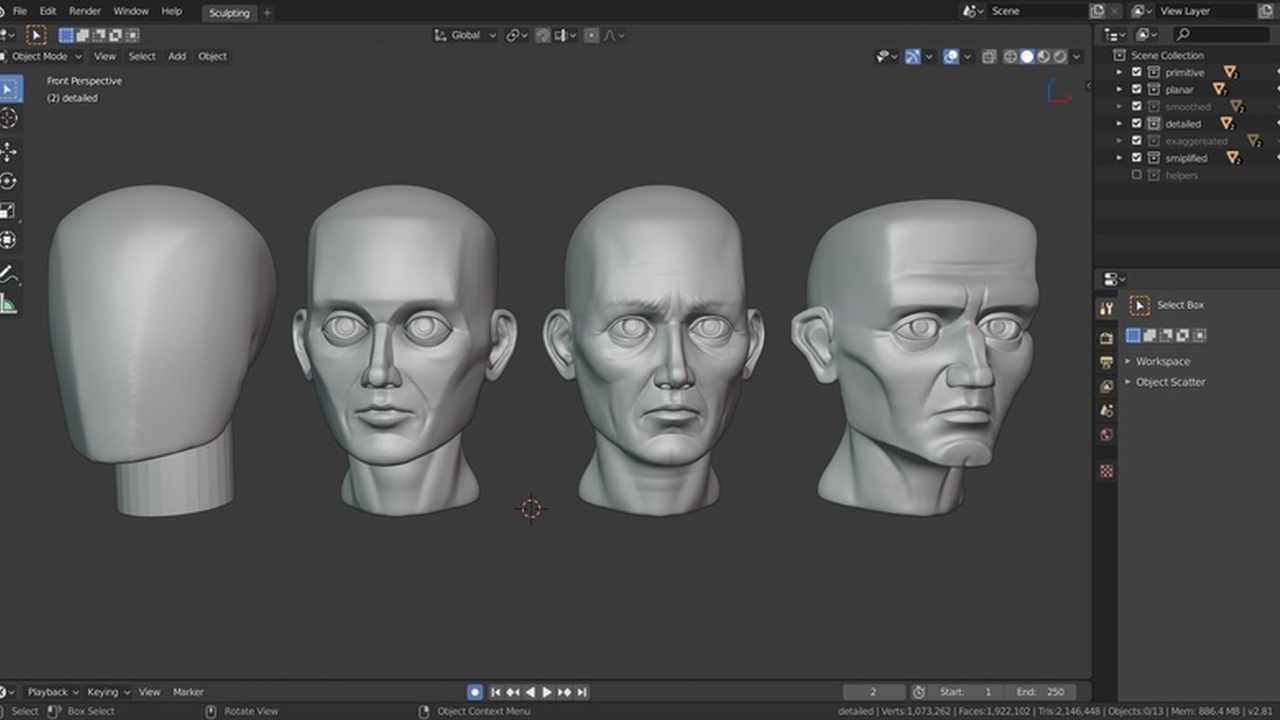Open the Render properties tab
This screenshot has height=720, width=1280.
click(x=1106, y=338)
